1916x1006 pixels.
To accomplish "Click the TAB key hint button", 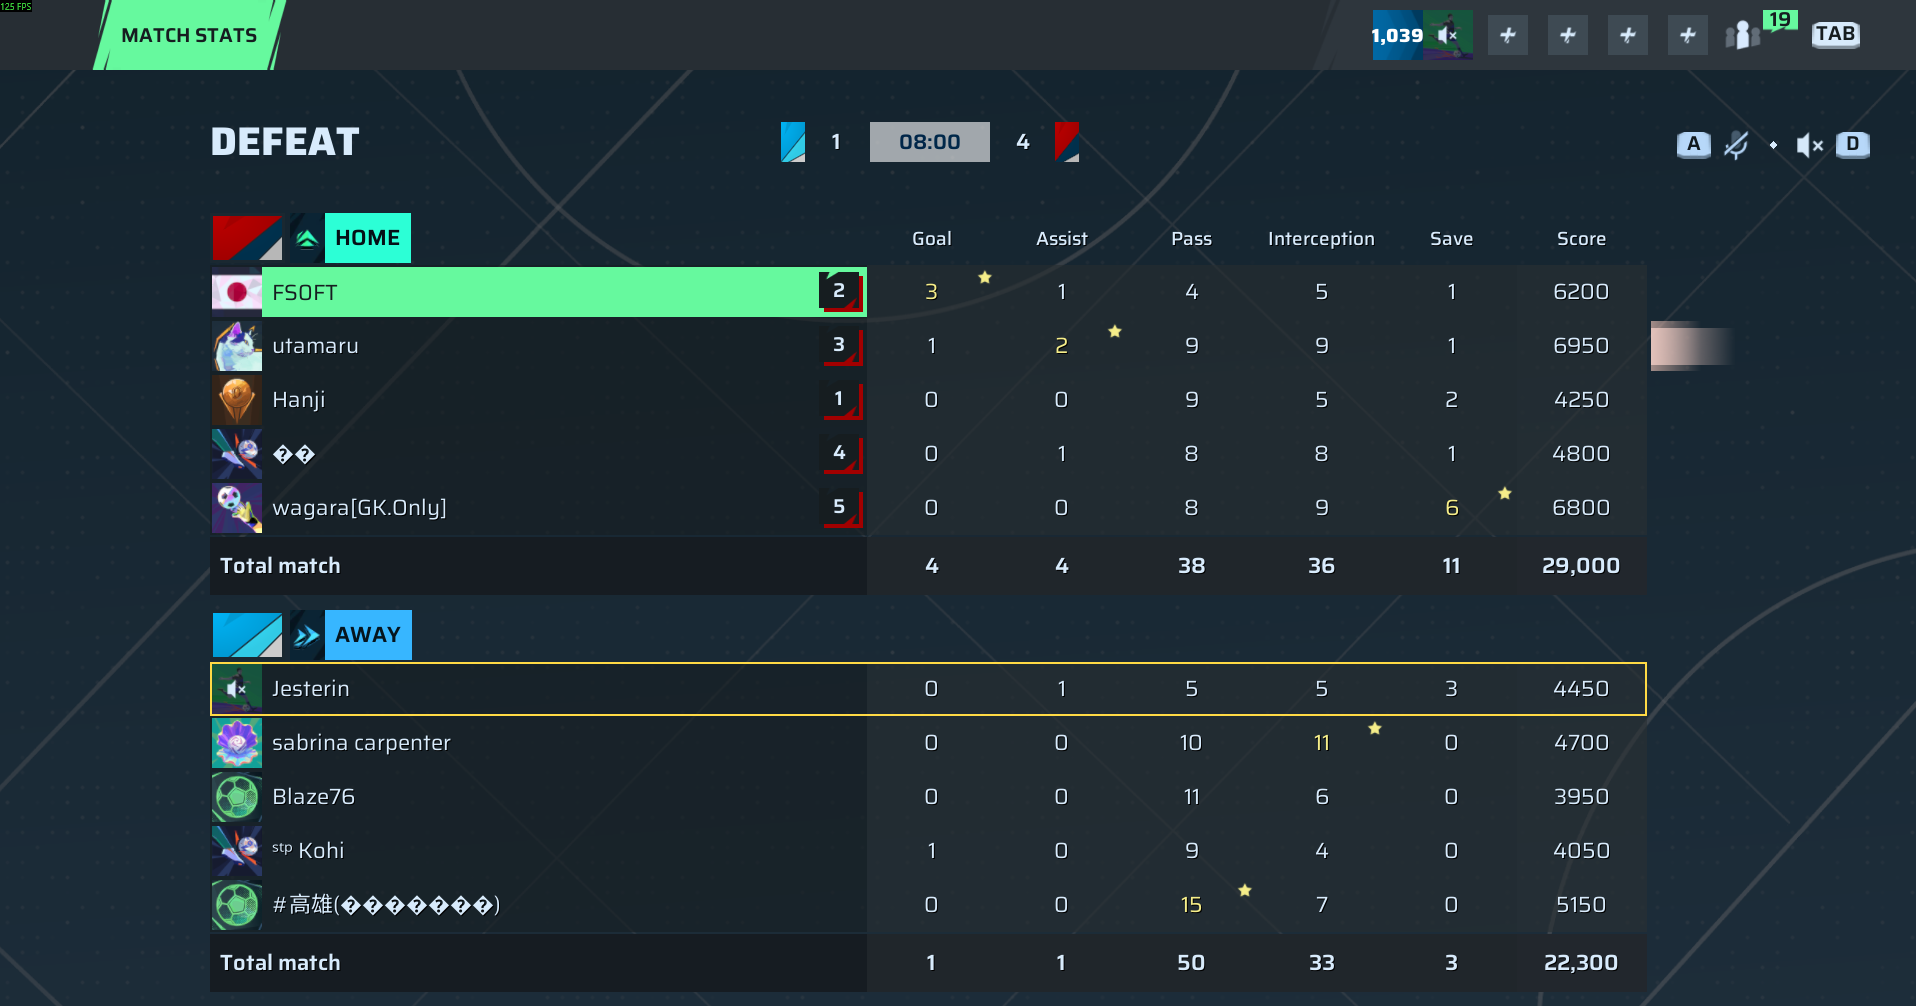I will (1835, 34).
